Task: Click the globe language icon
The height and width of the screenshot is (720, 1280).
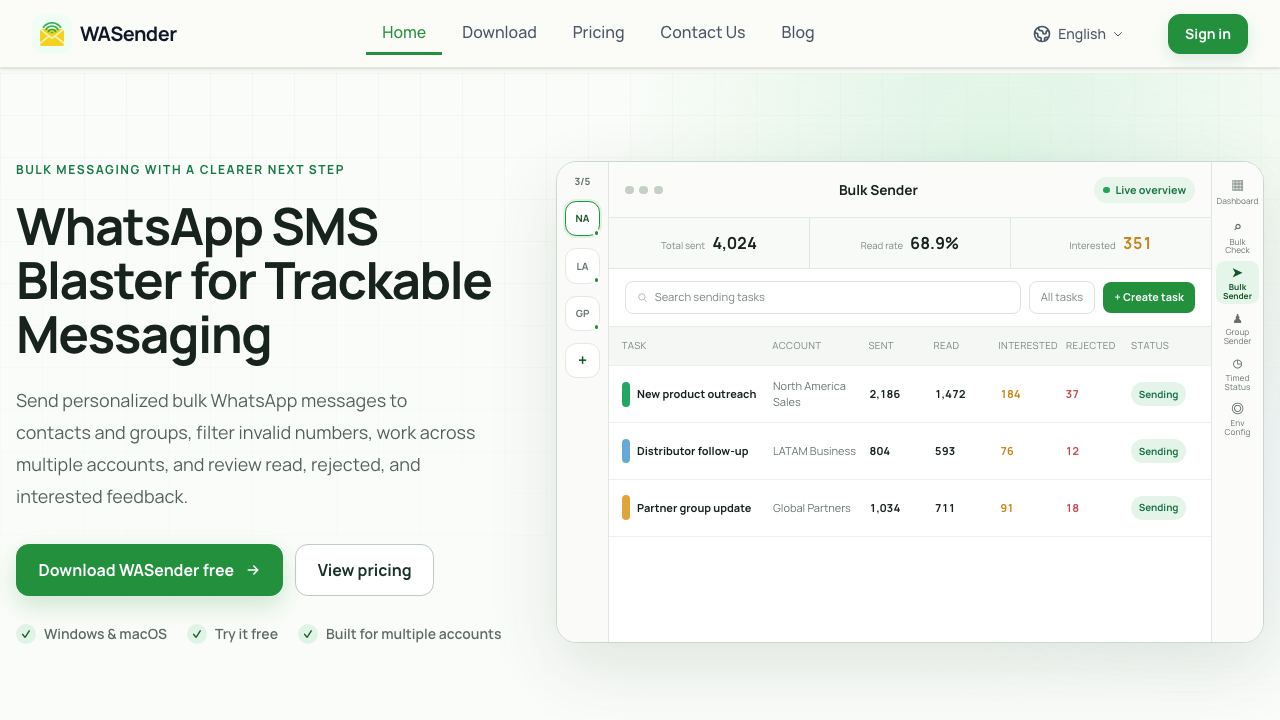Action: 1042,34
